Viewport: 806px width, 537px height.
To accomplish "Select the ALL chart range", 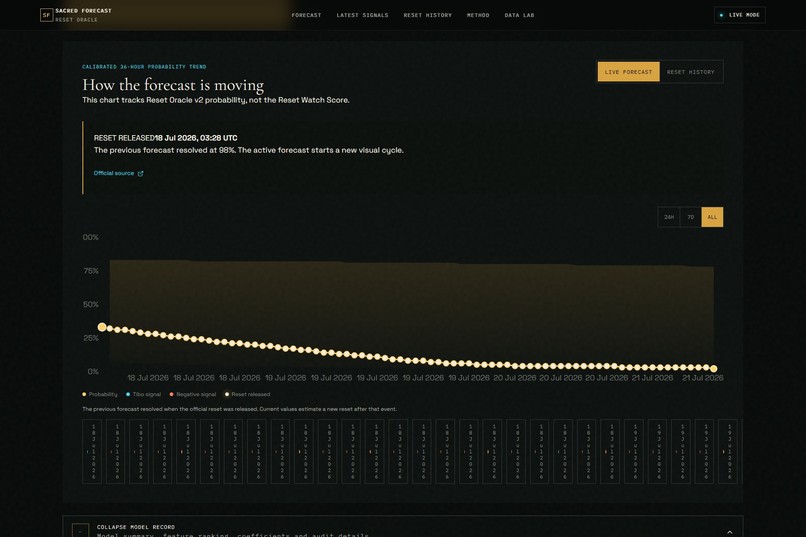I will click(x=712, y=217).
